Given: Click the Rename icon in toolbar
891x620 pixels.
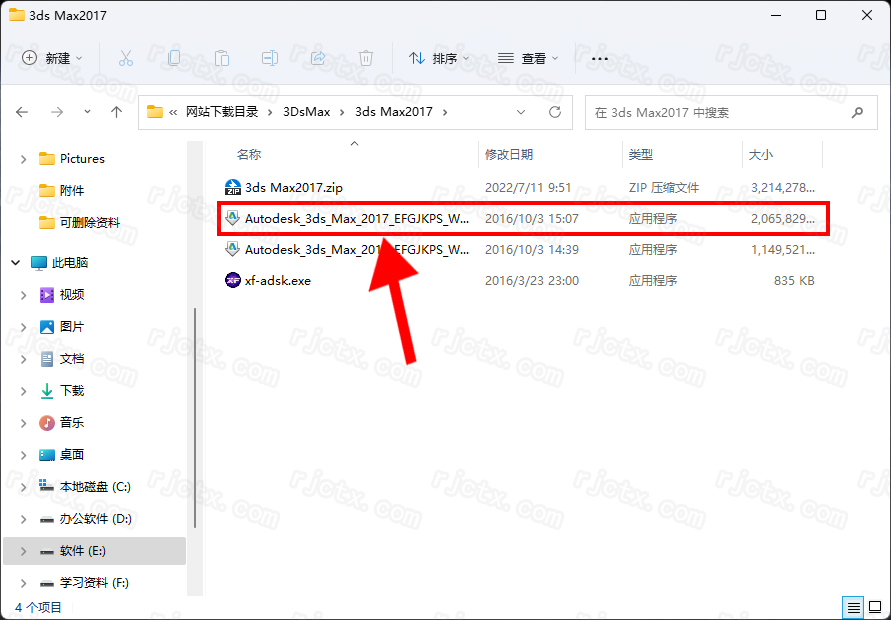Looking at the screenshot, I should 270,58.
